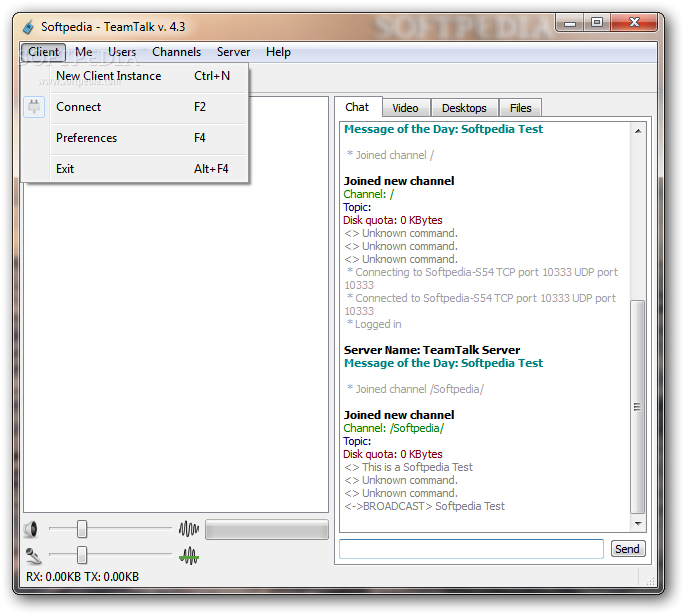Click the speaker volume icon
The width and height of the screenshot is (685, 615).
point(31,529)
